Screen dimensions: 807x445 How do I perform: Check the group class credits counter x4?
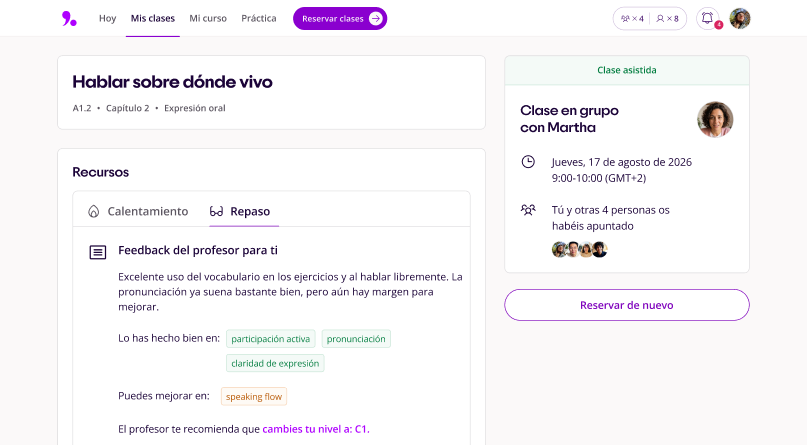633,19
